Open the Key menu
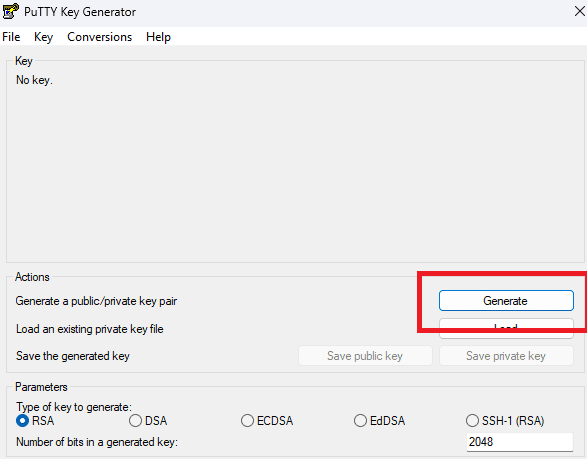587x459 pixels. 43,37
